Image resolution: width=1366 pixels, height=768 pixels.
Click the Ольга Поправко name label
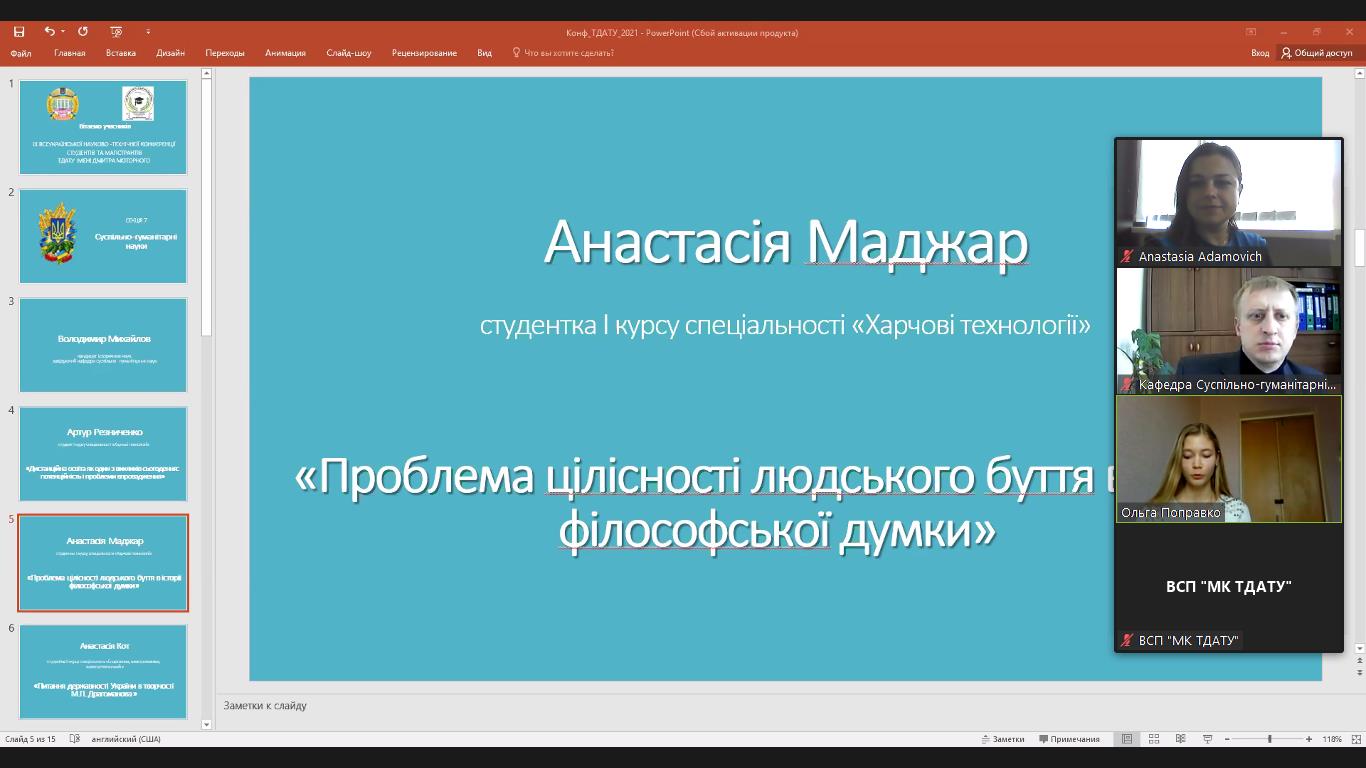click(x=1171, y=512)
